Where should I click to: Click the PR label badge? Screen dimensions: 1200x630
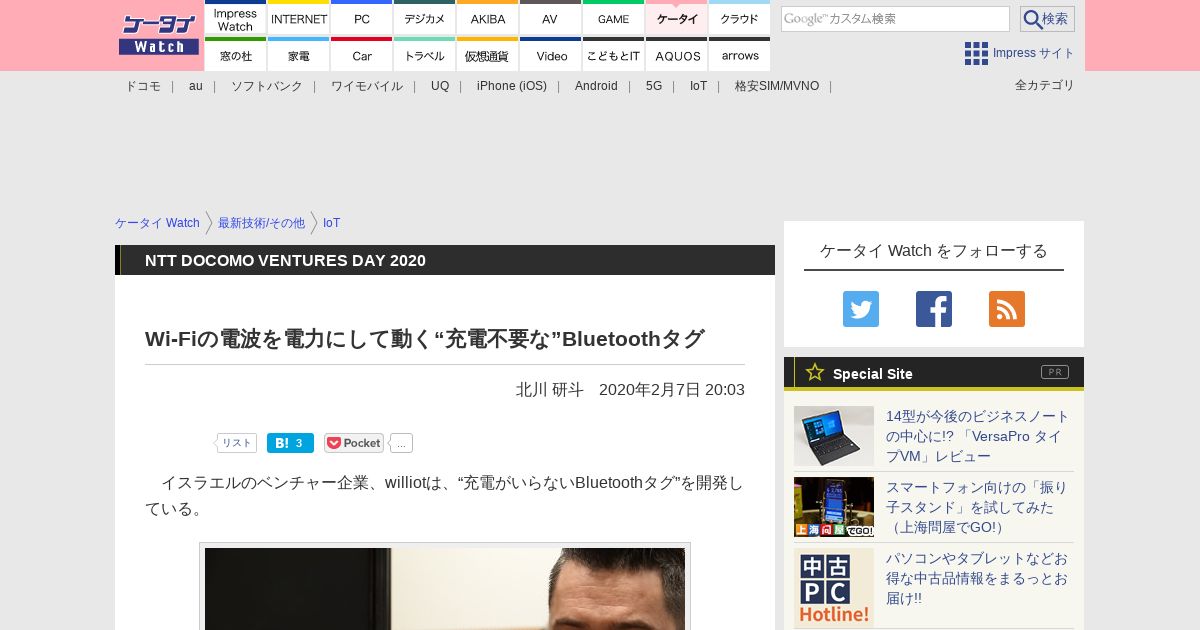(x=1055, y=372)
